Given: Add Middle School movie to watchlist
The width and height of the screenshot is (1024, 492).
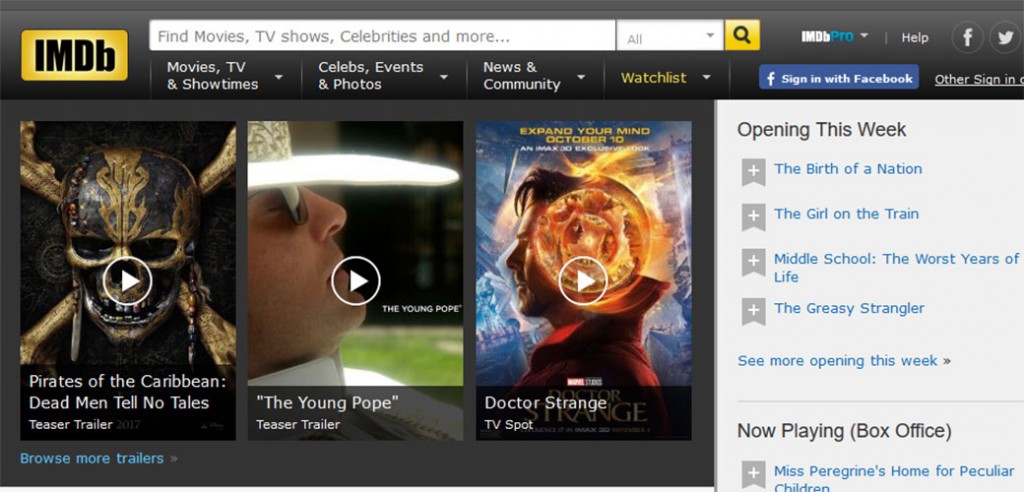Looking at the screenshot, I should (x=754, y=262).
